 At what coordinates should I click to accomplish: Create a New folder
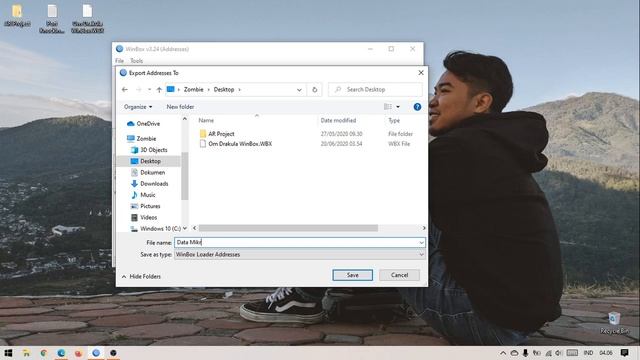click(180, 107)
